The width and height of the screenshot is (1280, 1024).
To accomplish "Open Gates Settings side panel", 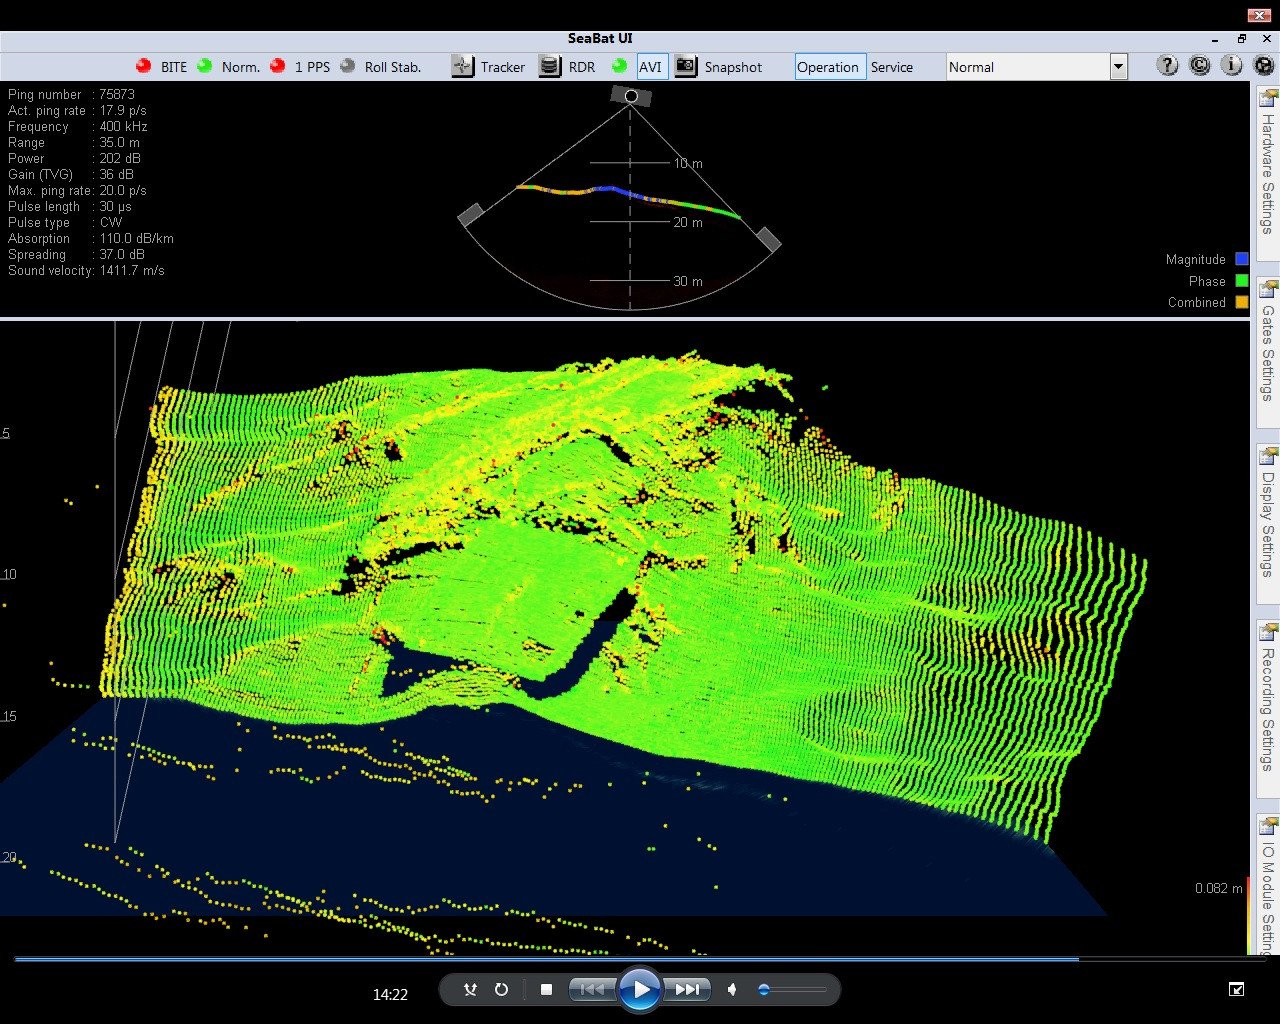I will coord(1267,342).
